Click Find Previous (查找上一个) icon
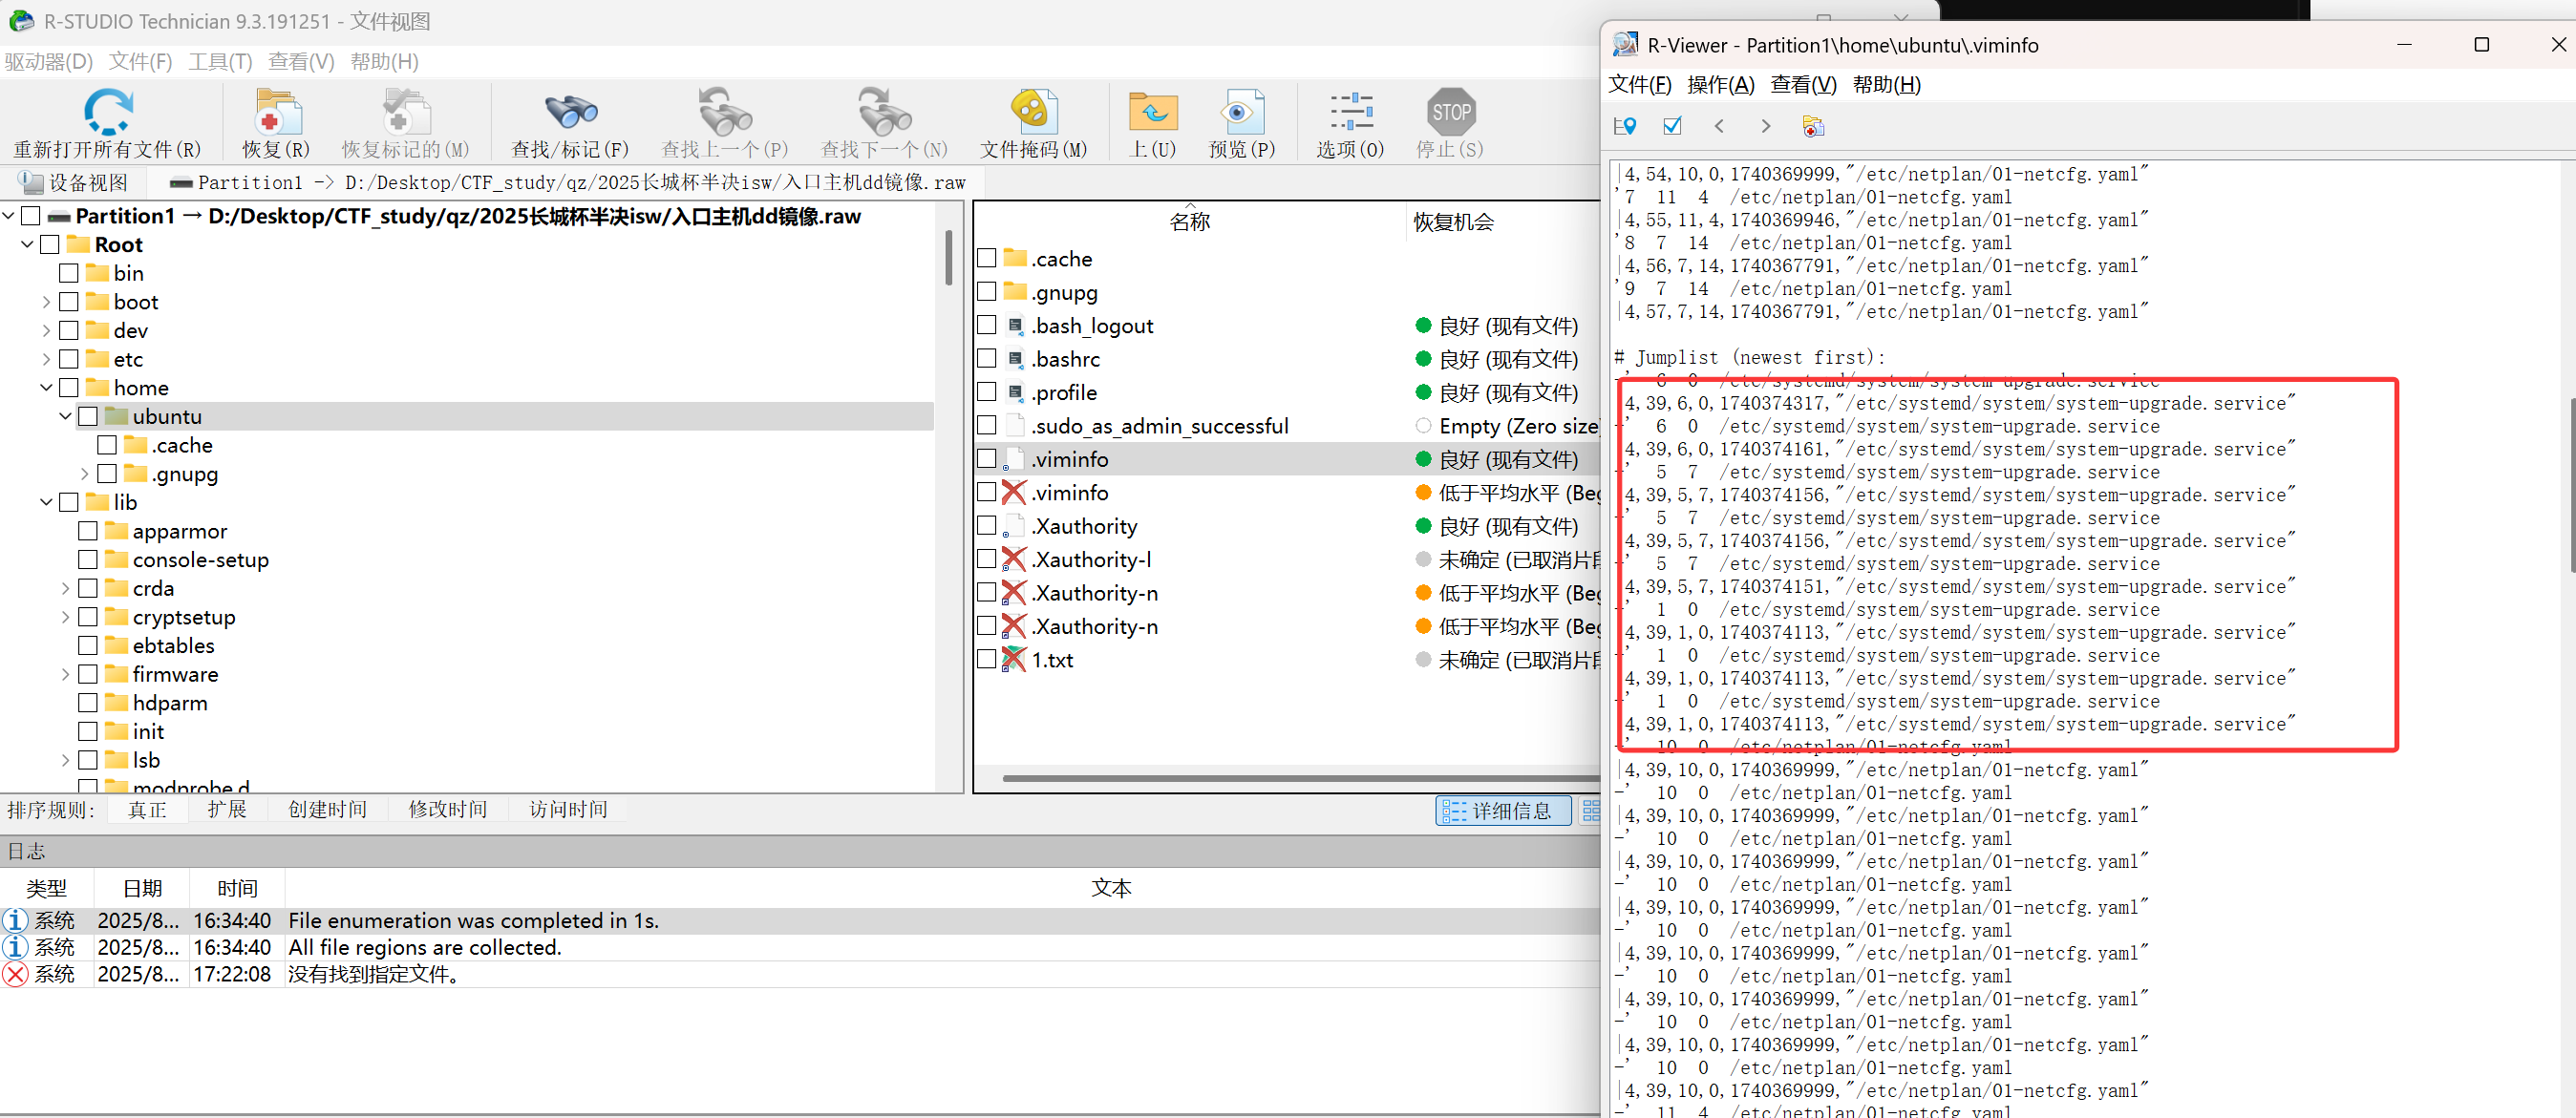The image size is (2576, 1118). [724, 111]
